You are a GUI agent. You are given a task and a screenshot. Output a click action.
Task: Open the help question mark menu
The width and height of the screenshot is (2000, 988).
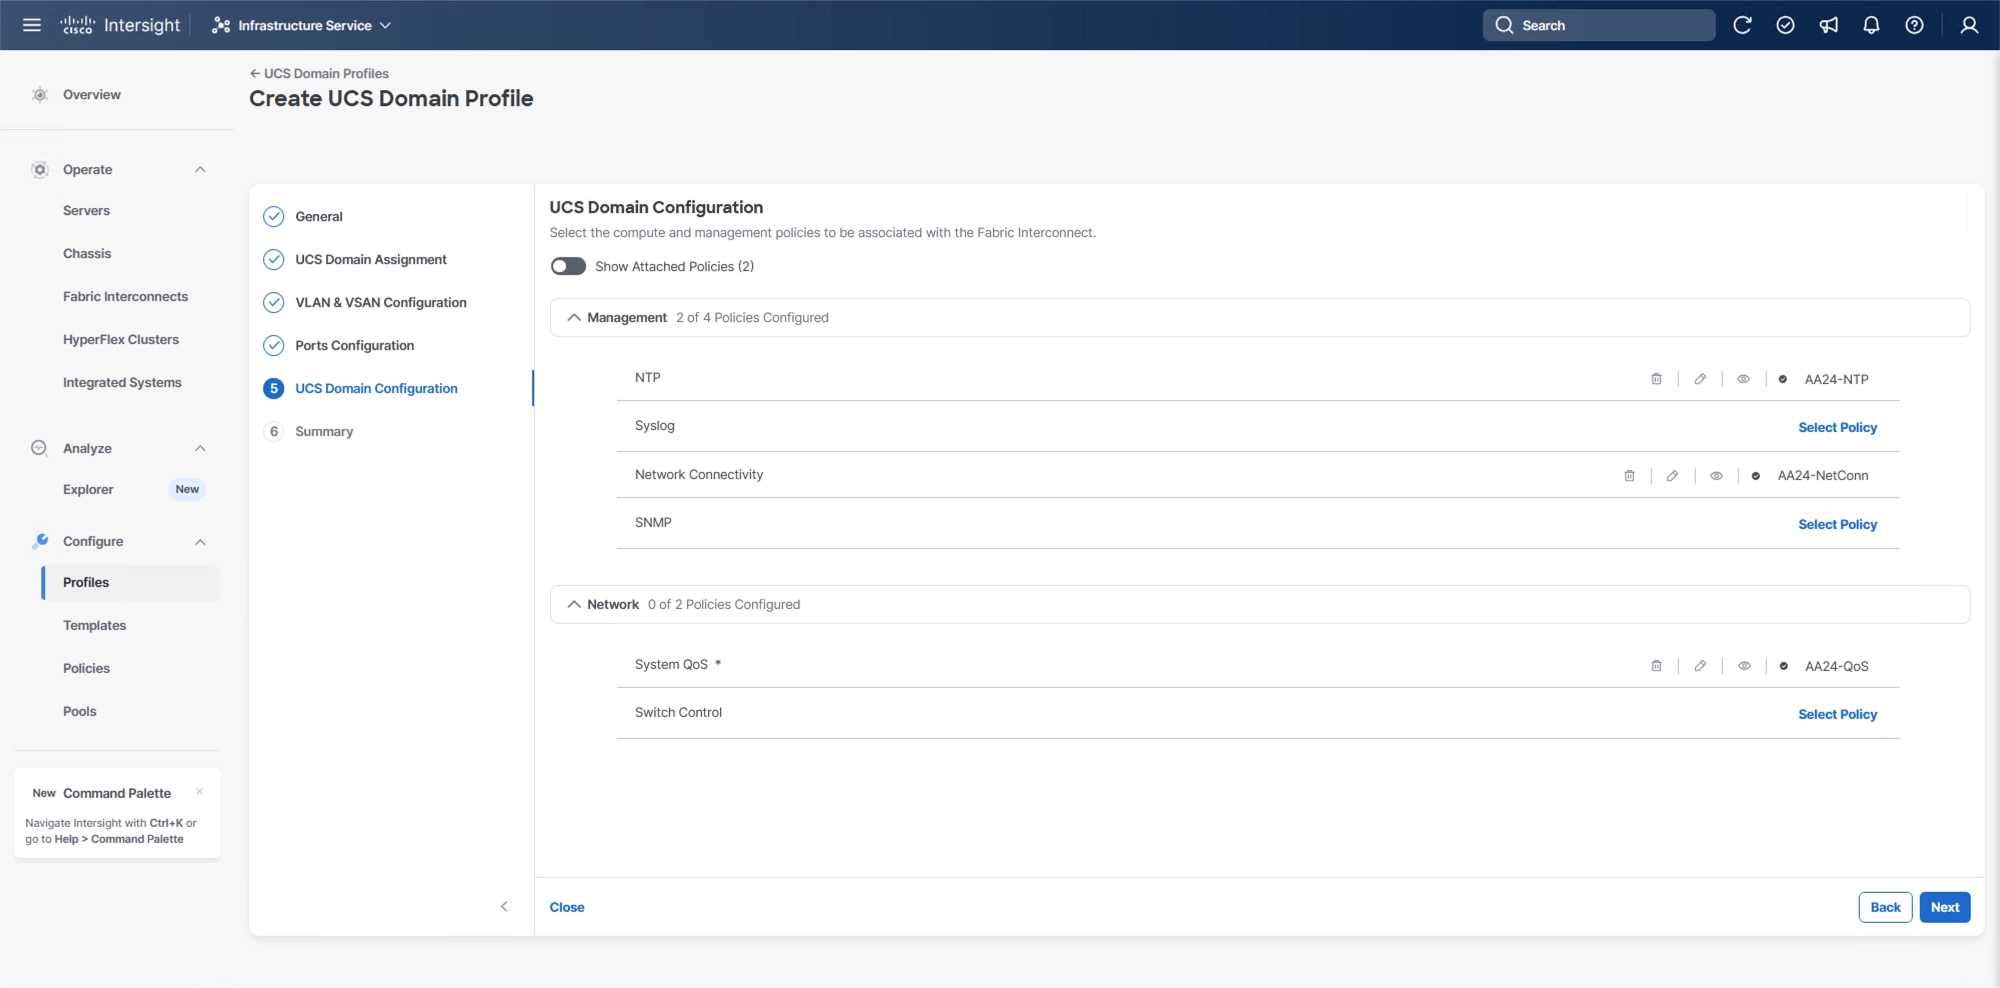coord(1914,25)
